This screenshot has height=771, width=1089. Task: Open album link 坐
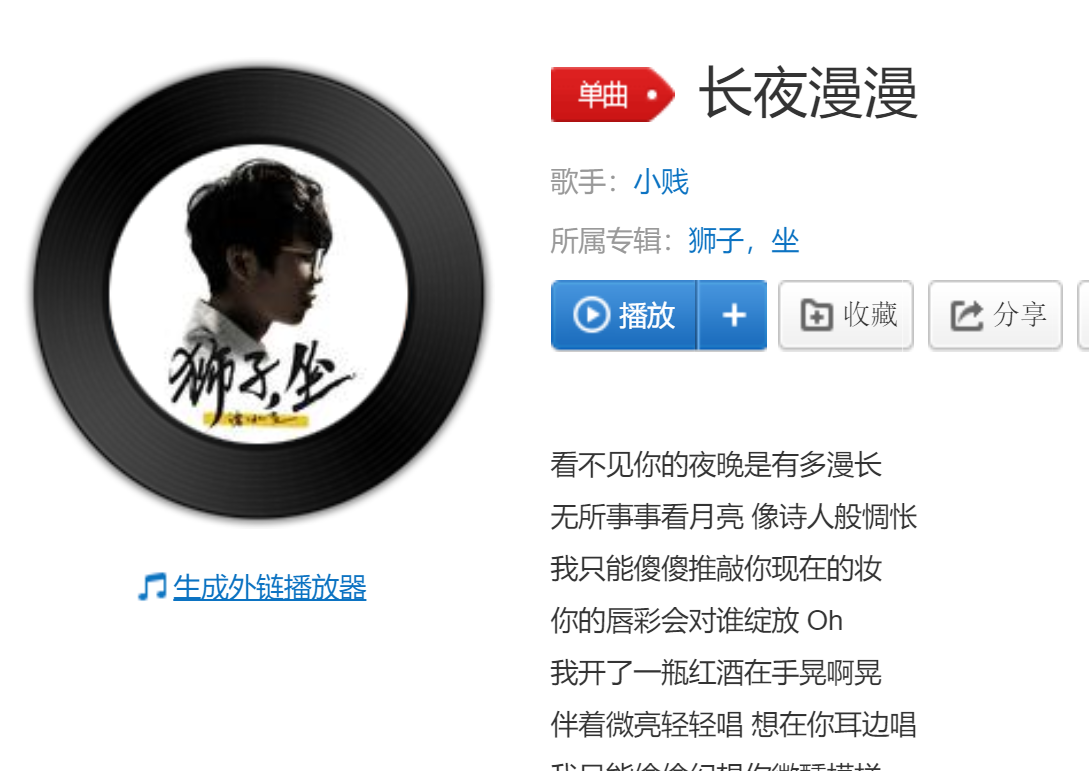pyautogui.click(x=785, y=241)
